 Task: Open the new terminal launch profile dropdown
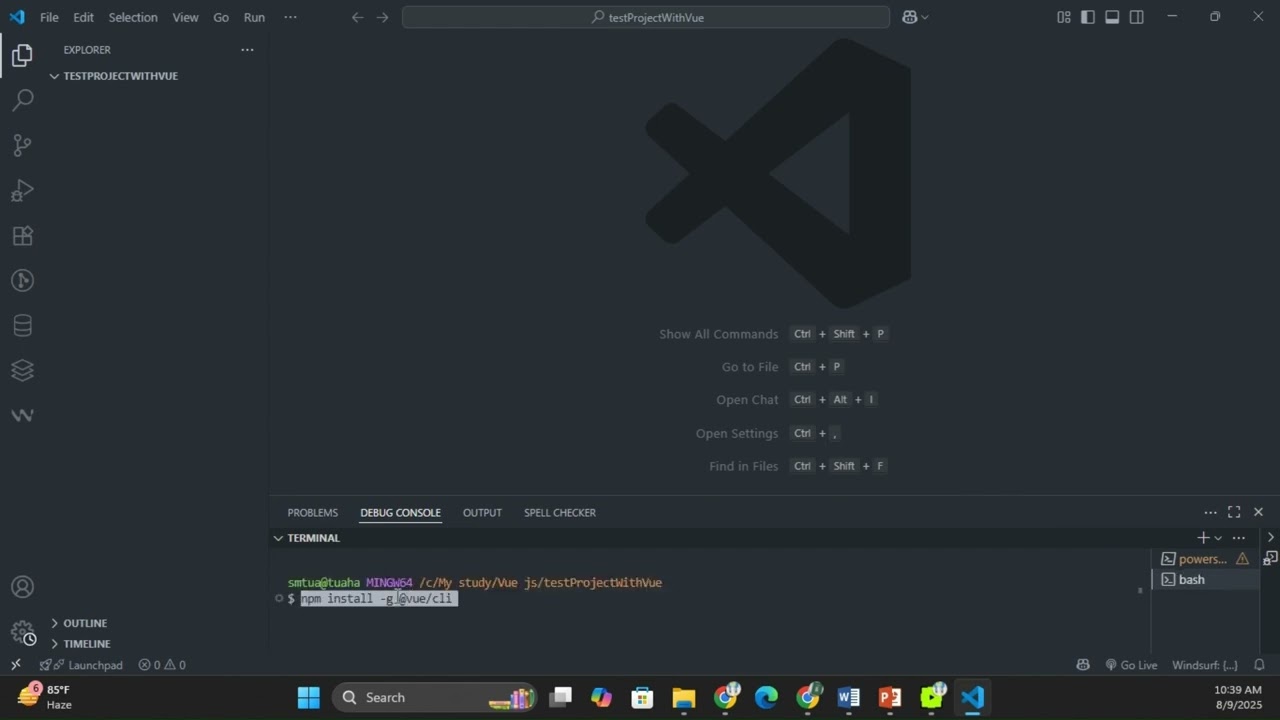(x=1218, y=538)
